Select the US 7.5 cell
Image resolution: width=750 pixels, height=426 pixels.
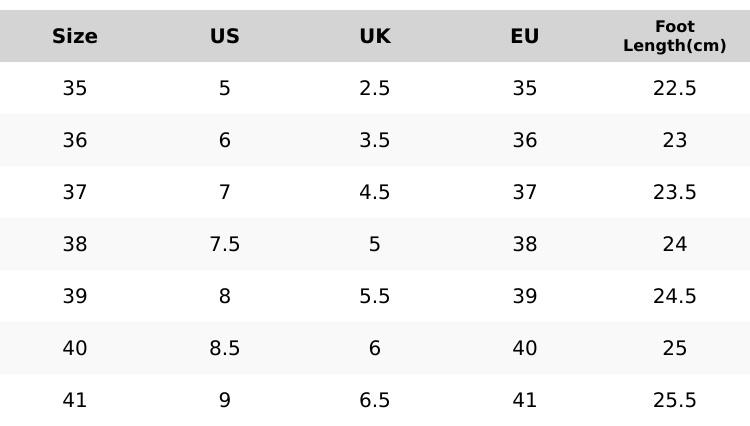tap(225, 244)
